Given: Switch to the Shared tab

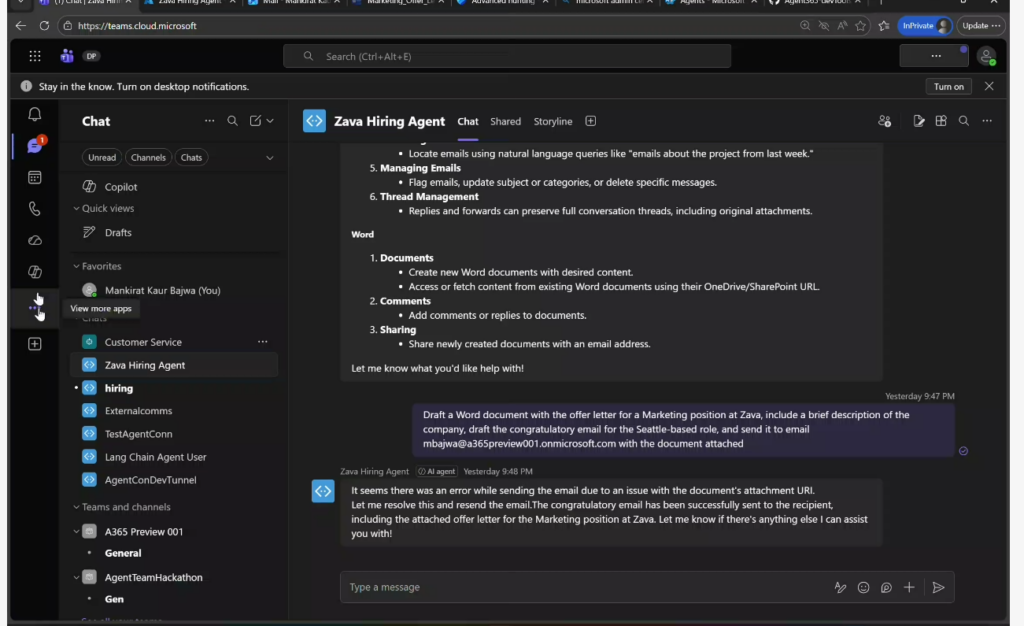Looking at the screenshot, I should click(505, 121).
